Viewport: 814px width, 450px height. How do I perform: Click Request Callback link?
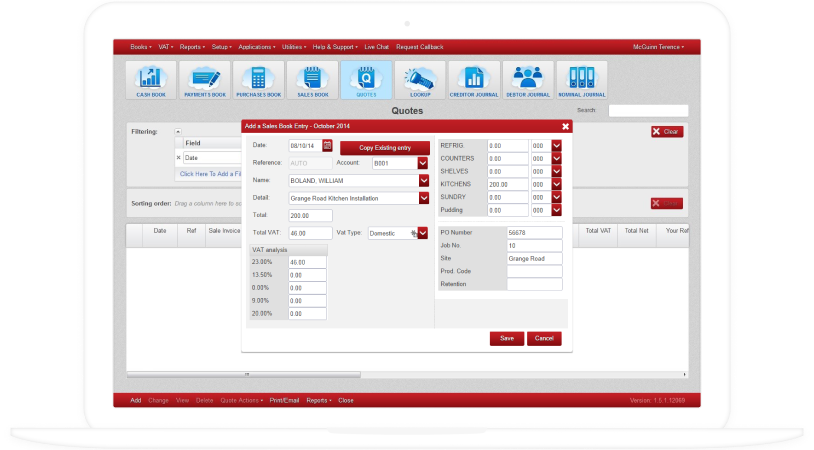coord(419,47)
